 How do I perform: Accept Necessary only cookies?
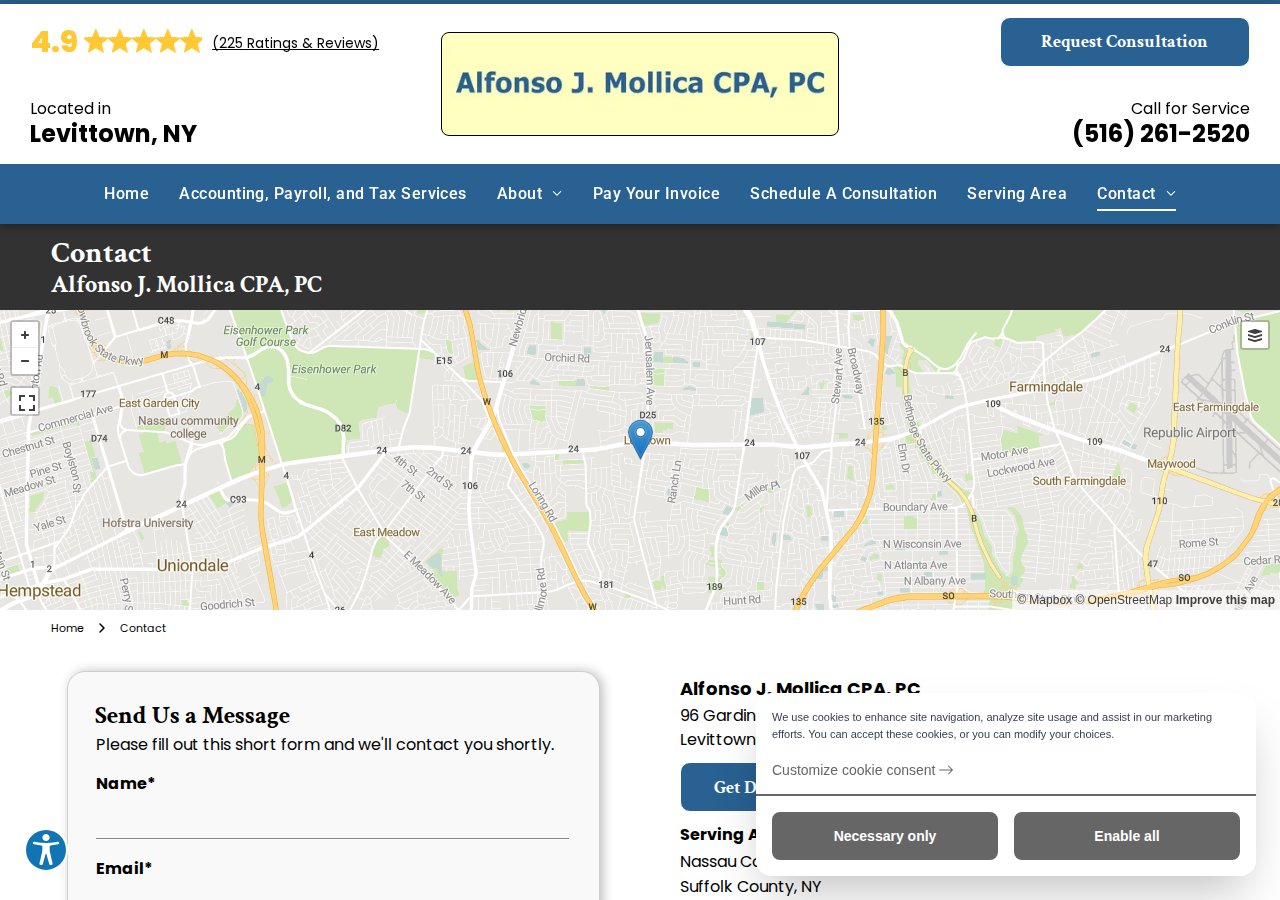click(x=885, y=836)
